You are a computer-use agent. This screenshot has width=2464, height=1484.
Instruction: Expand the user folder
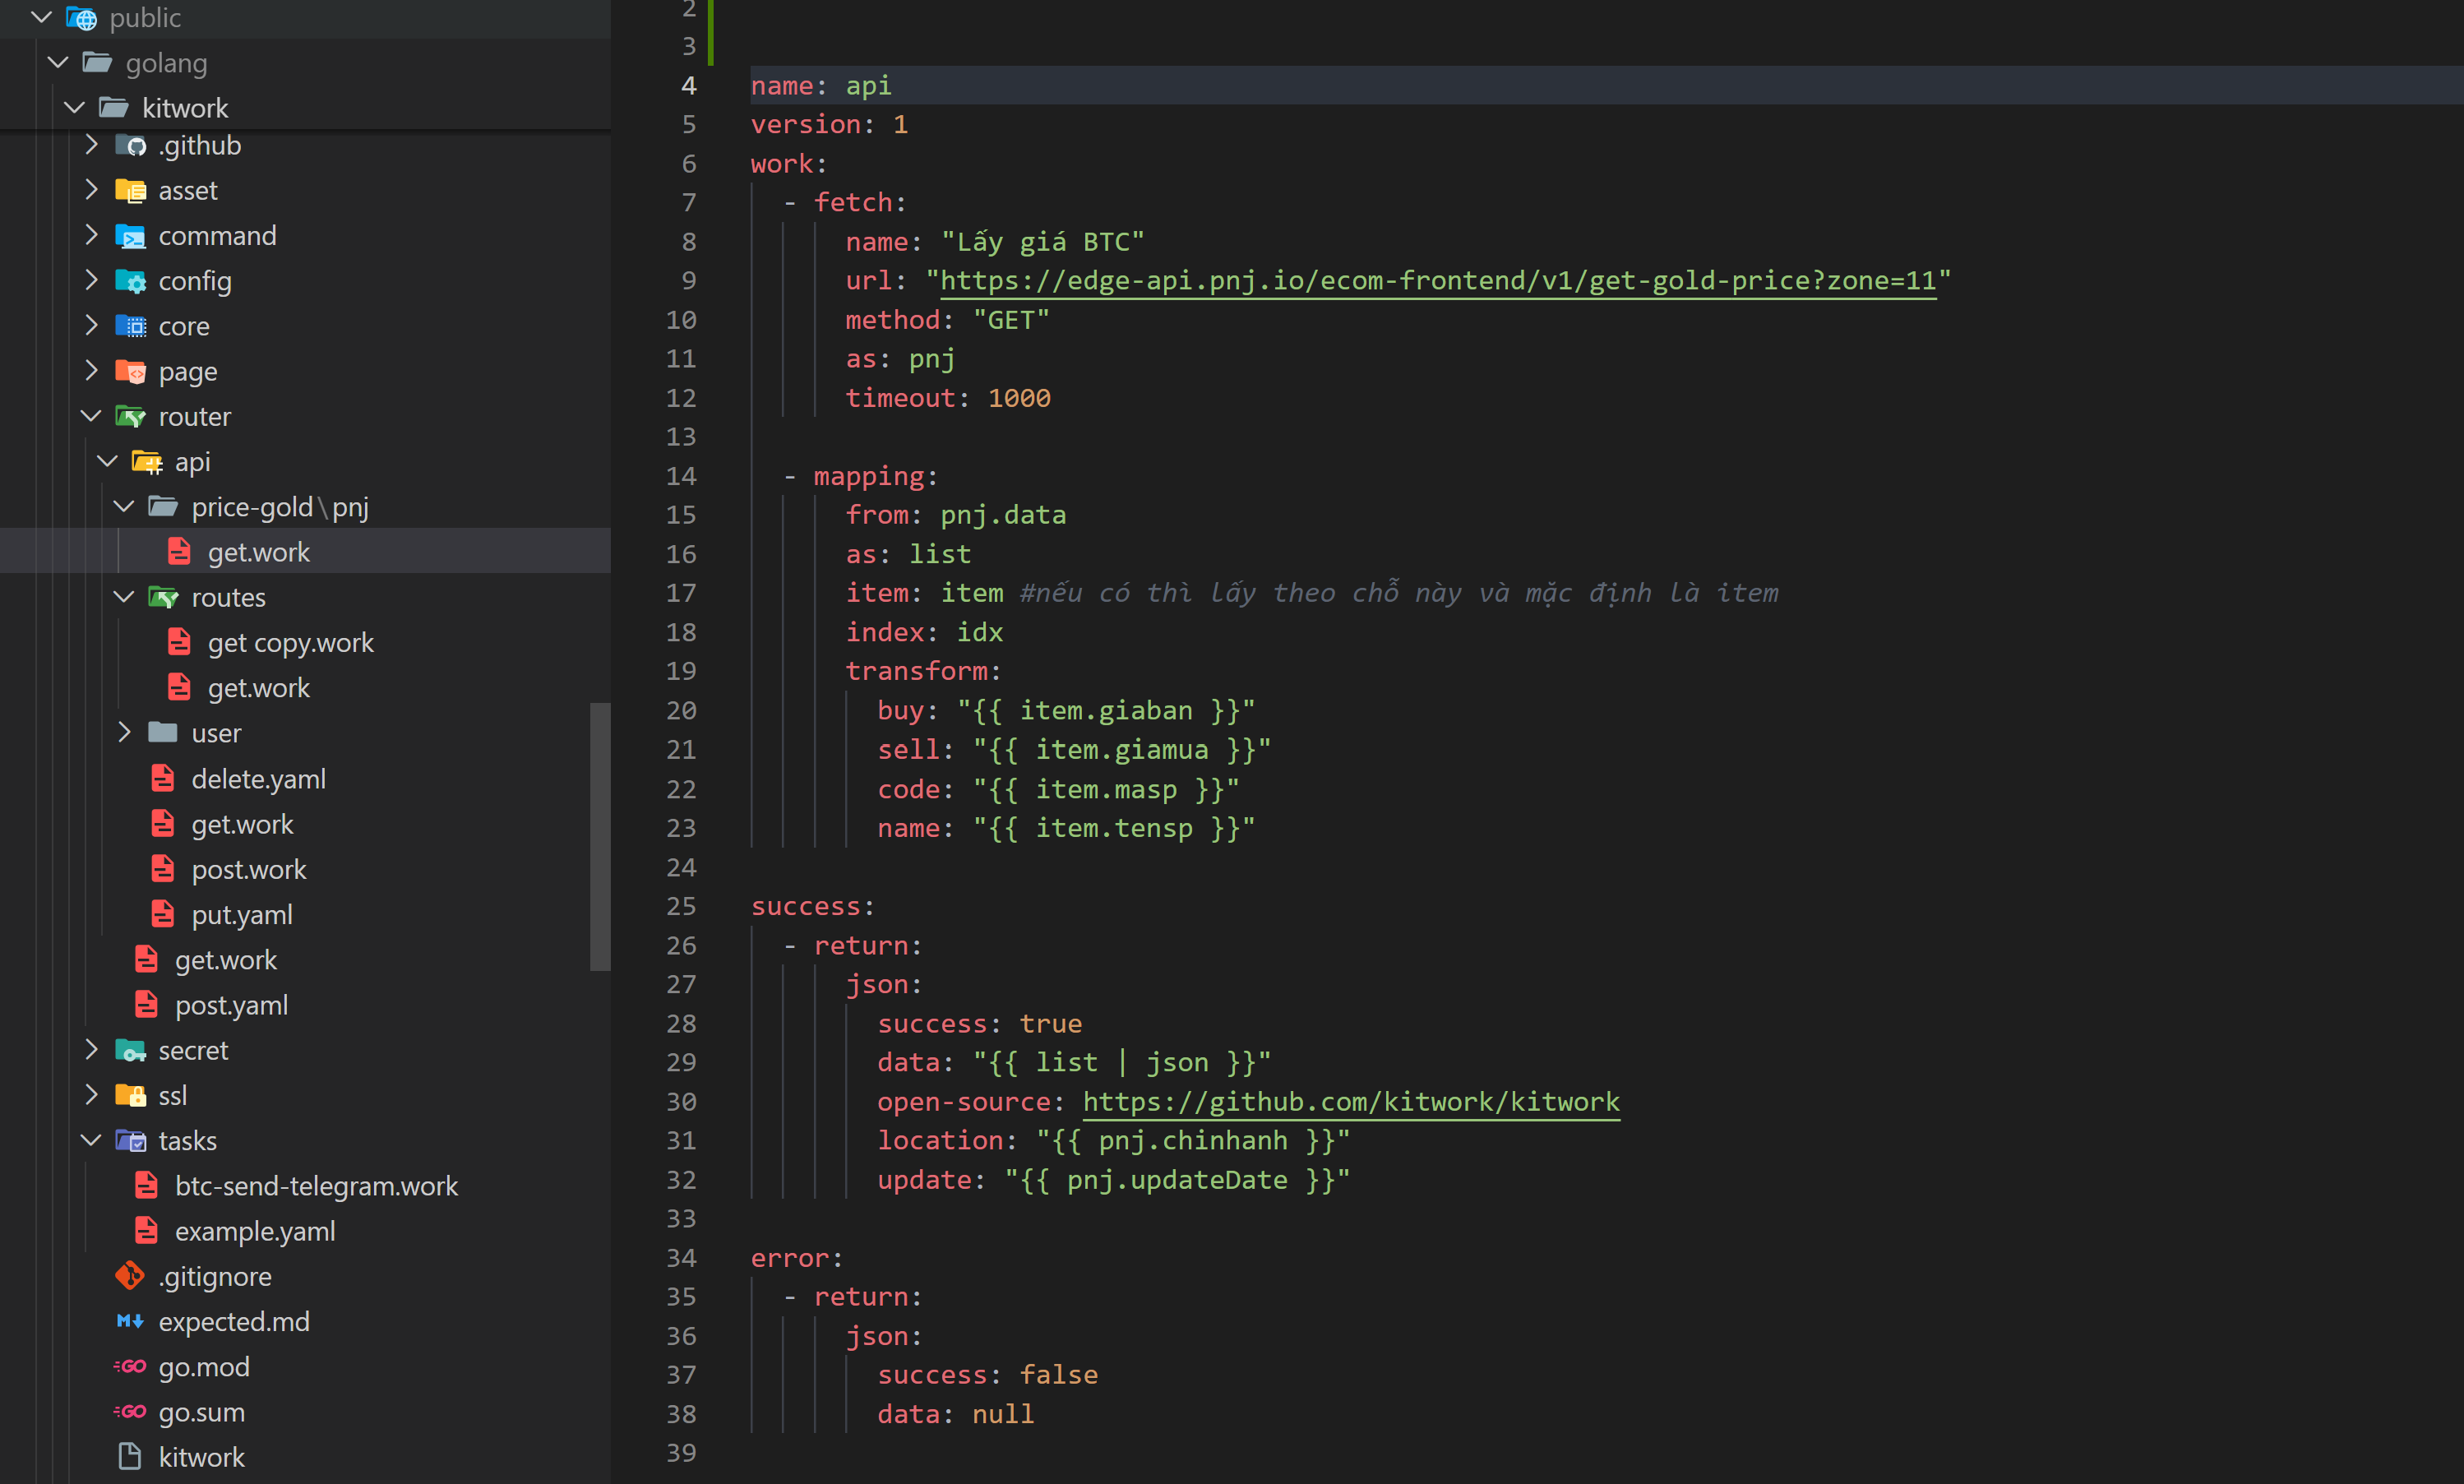point(125,732)
